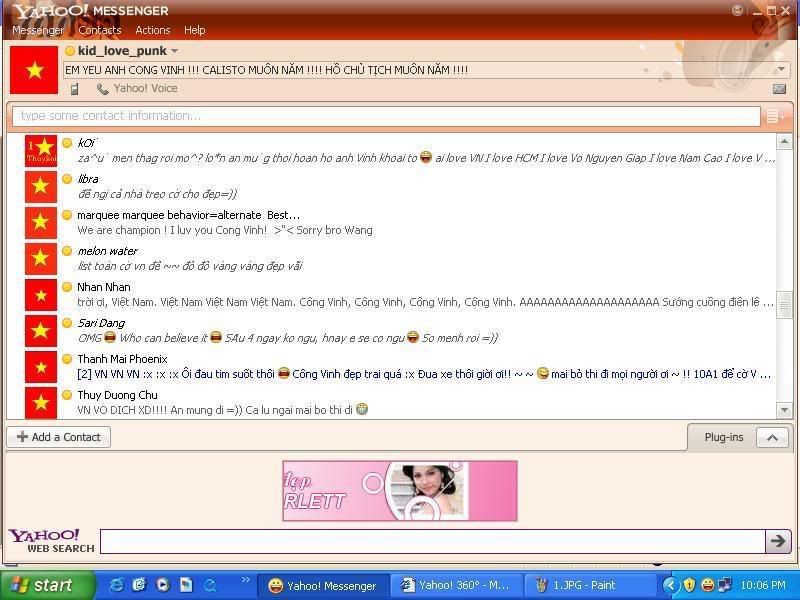Open the Actions menu

tap(153, 30)
